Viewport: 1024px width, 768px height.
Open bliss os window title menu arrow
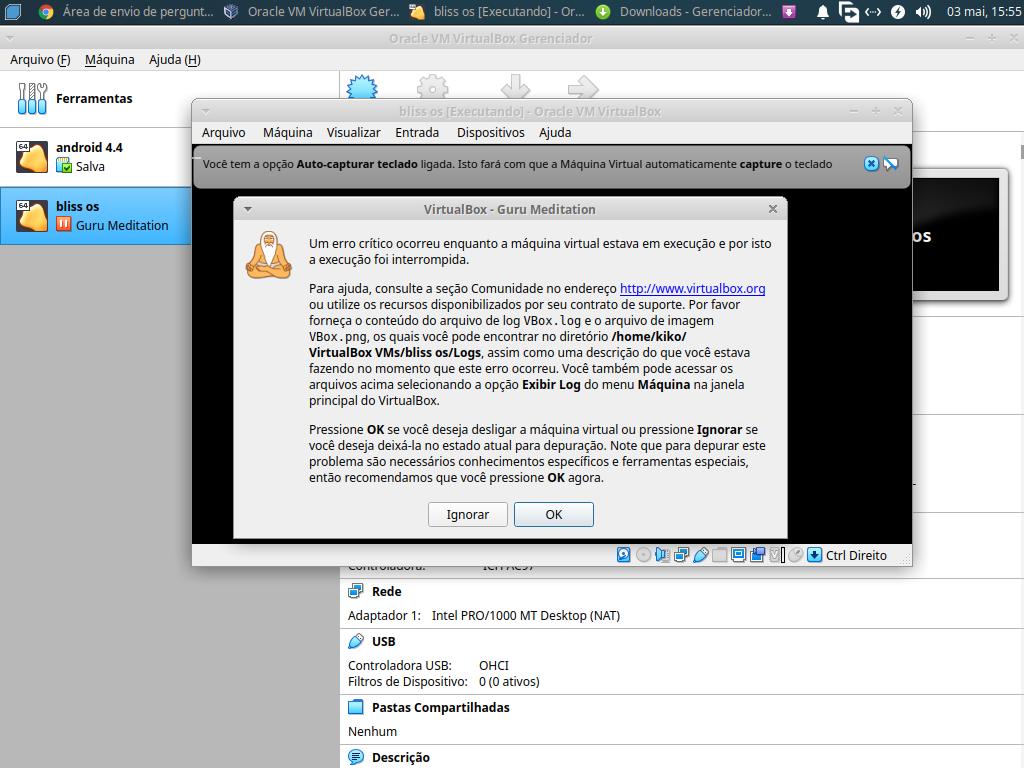[206, 112]
